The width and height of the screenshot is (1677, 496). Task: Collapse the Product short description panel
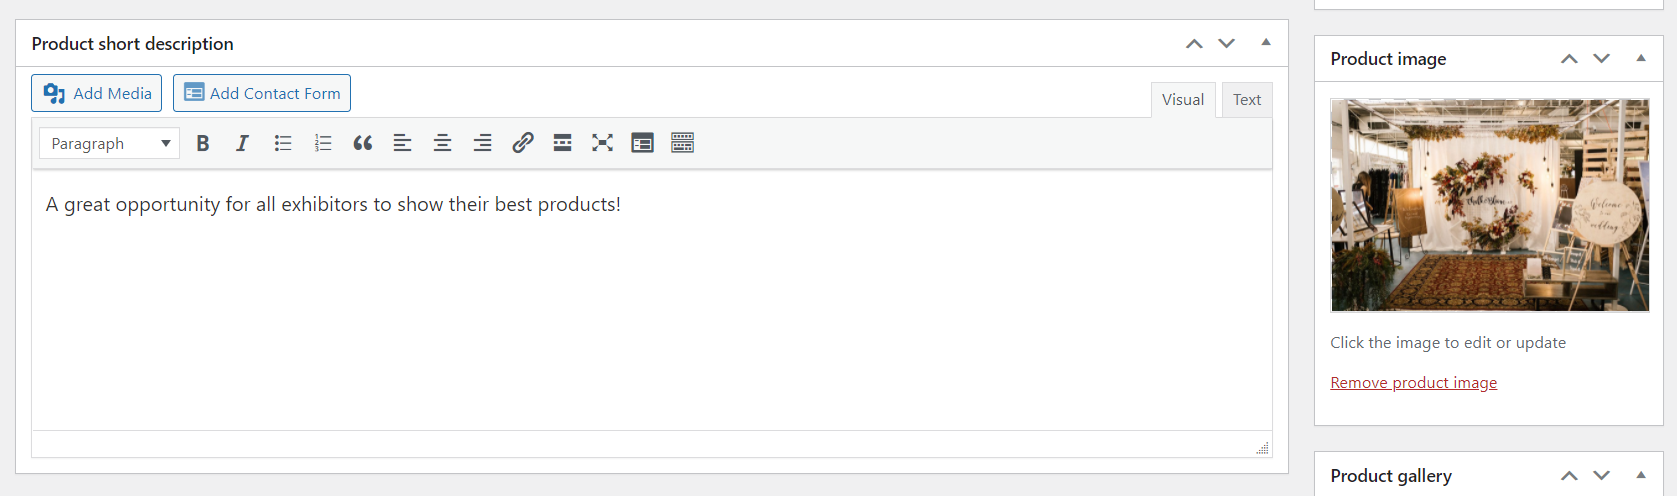(1266, 43)
